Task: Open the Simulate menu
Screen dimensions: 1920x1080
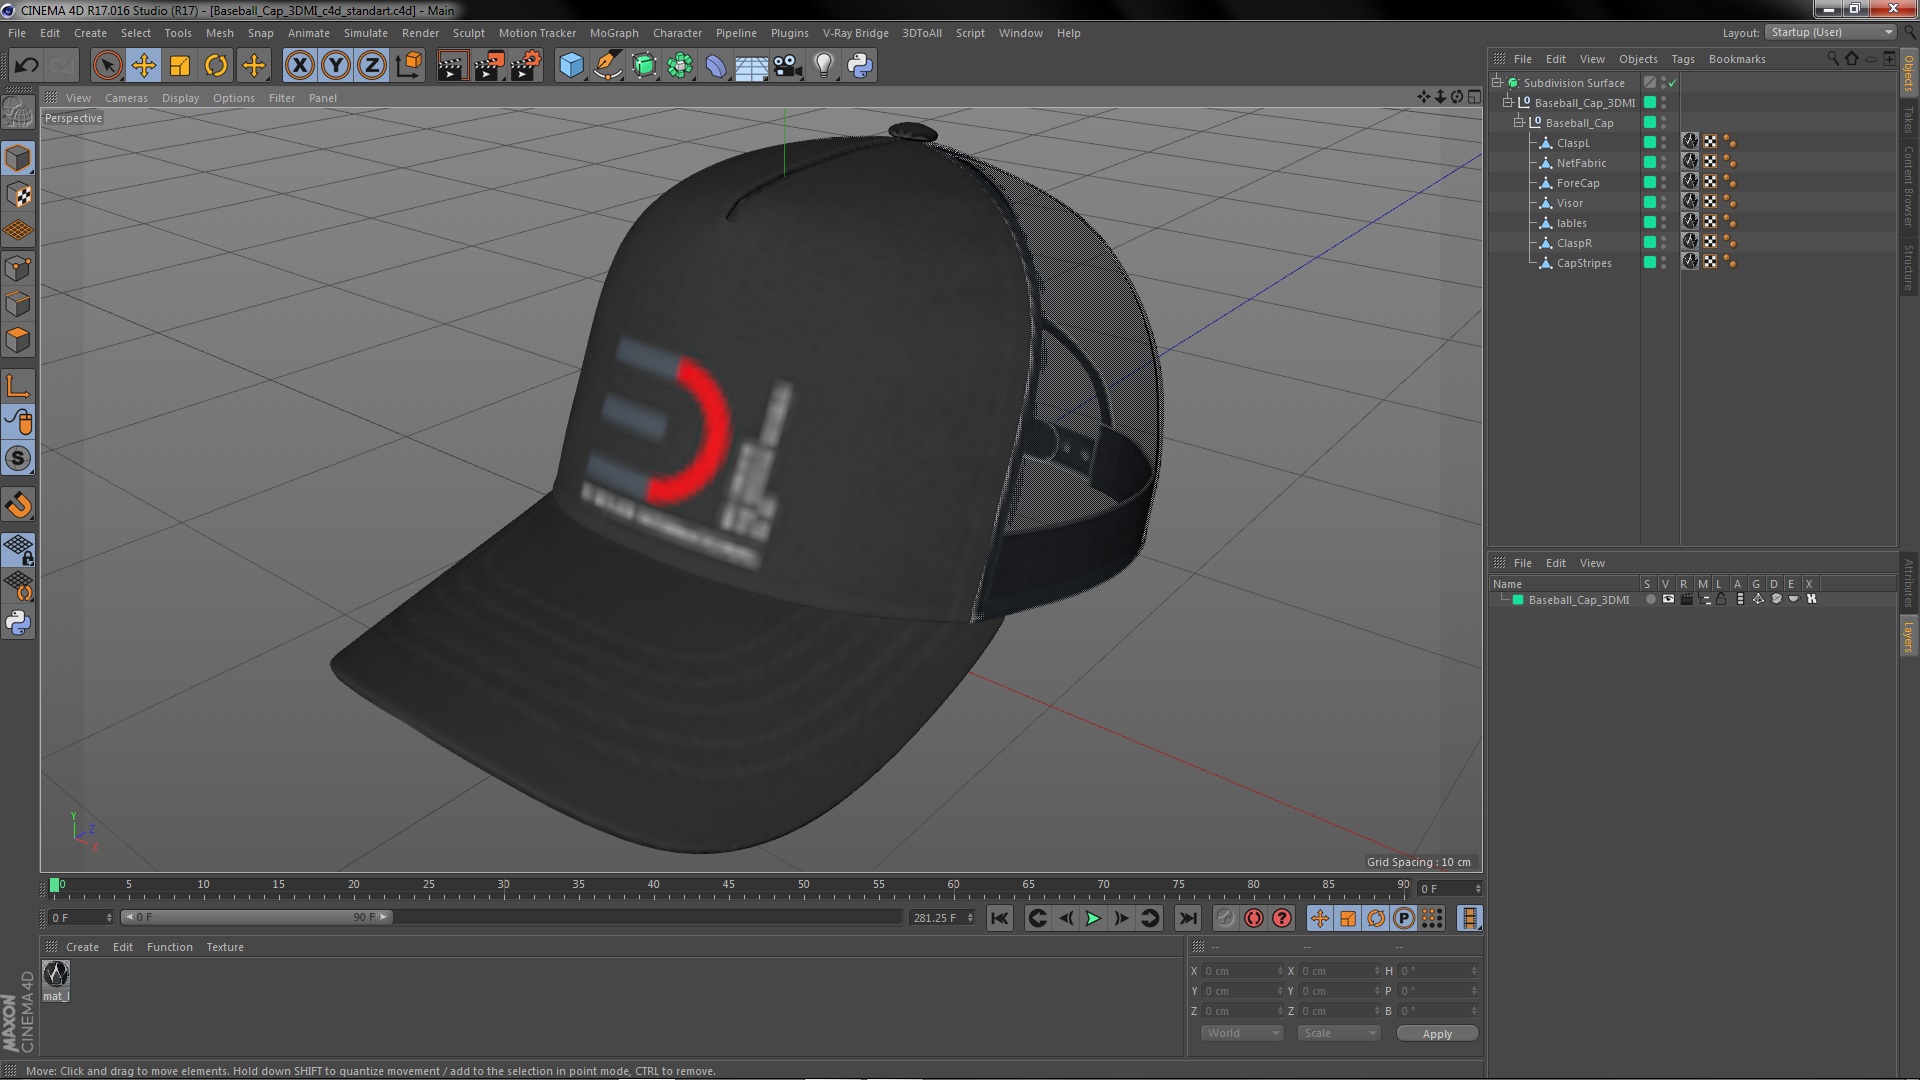Action: pyautogui.click(x=365, y=33)
